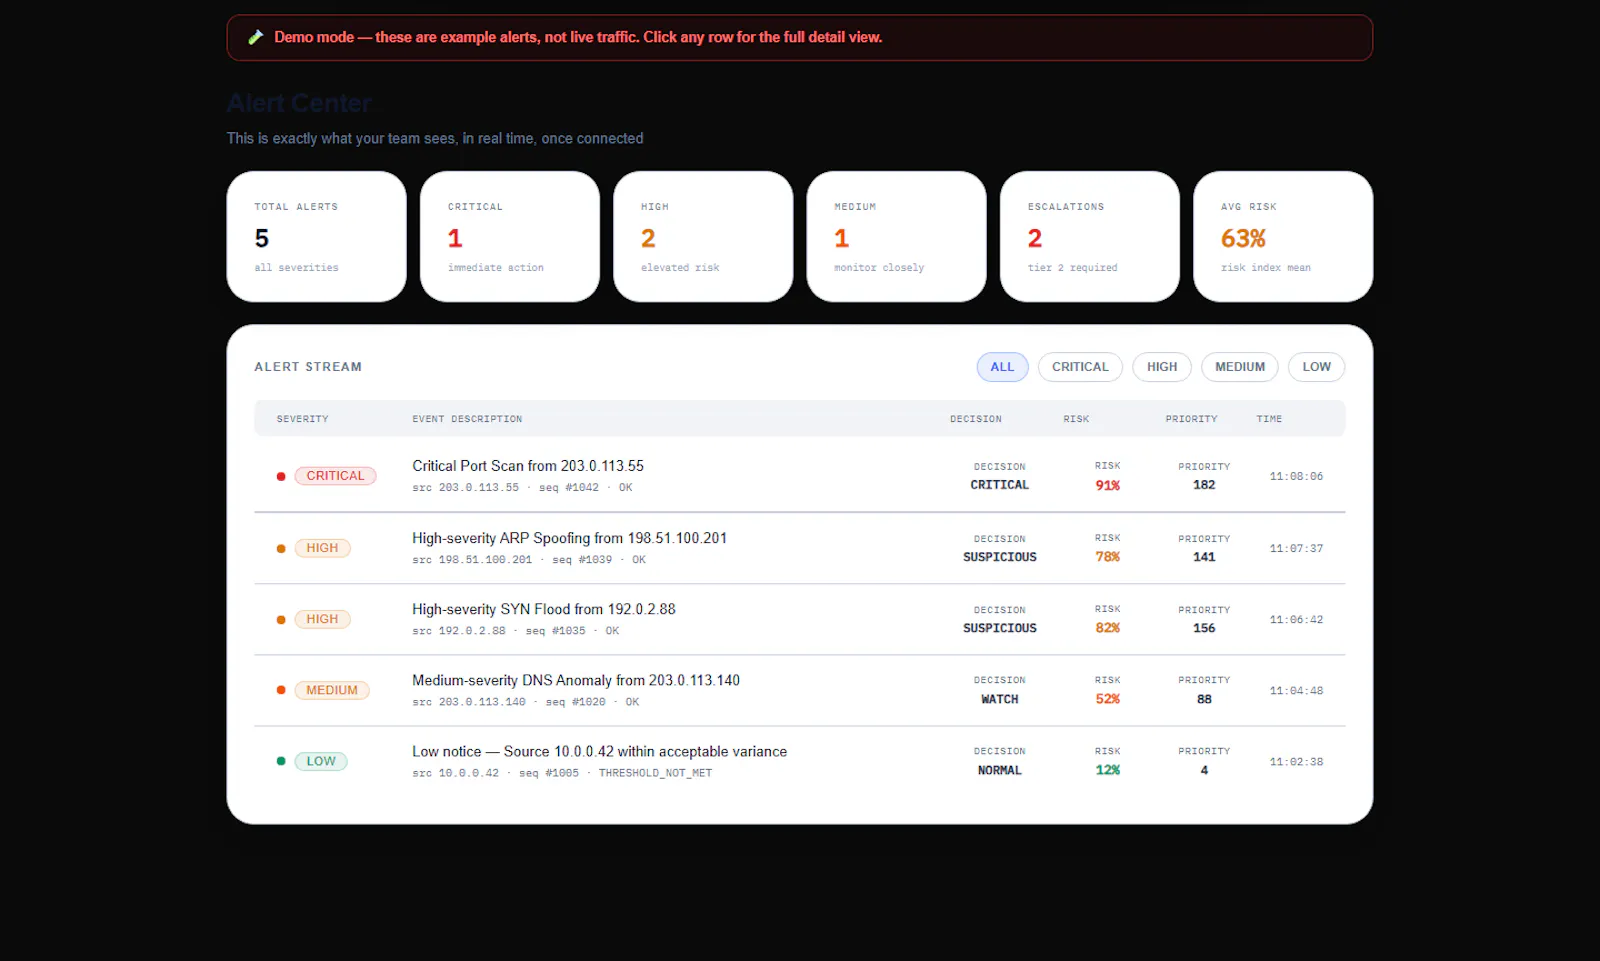The image size is (1600, 961).
Task: Click timestamp 11:08:06
Action: coord(1296,476)
